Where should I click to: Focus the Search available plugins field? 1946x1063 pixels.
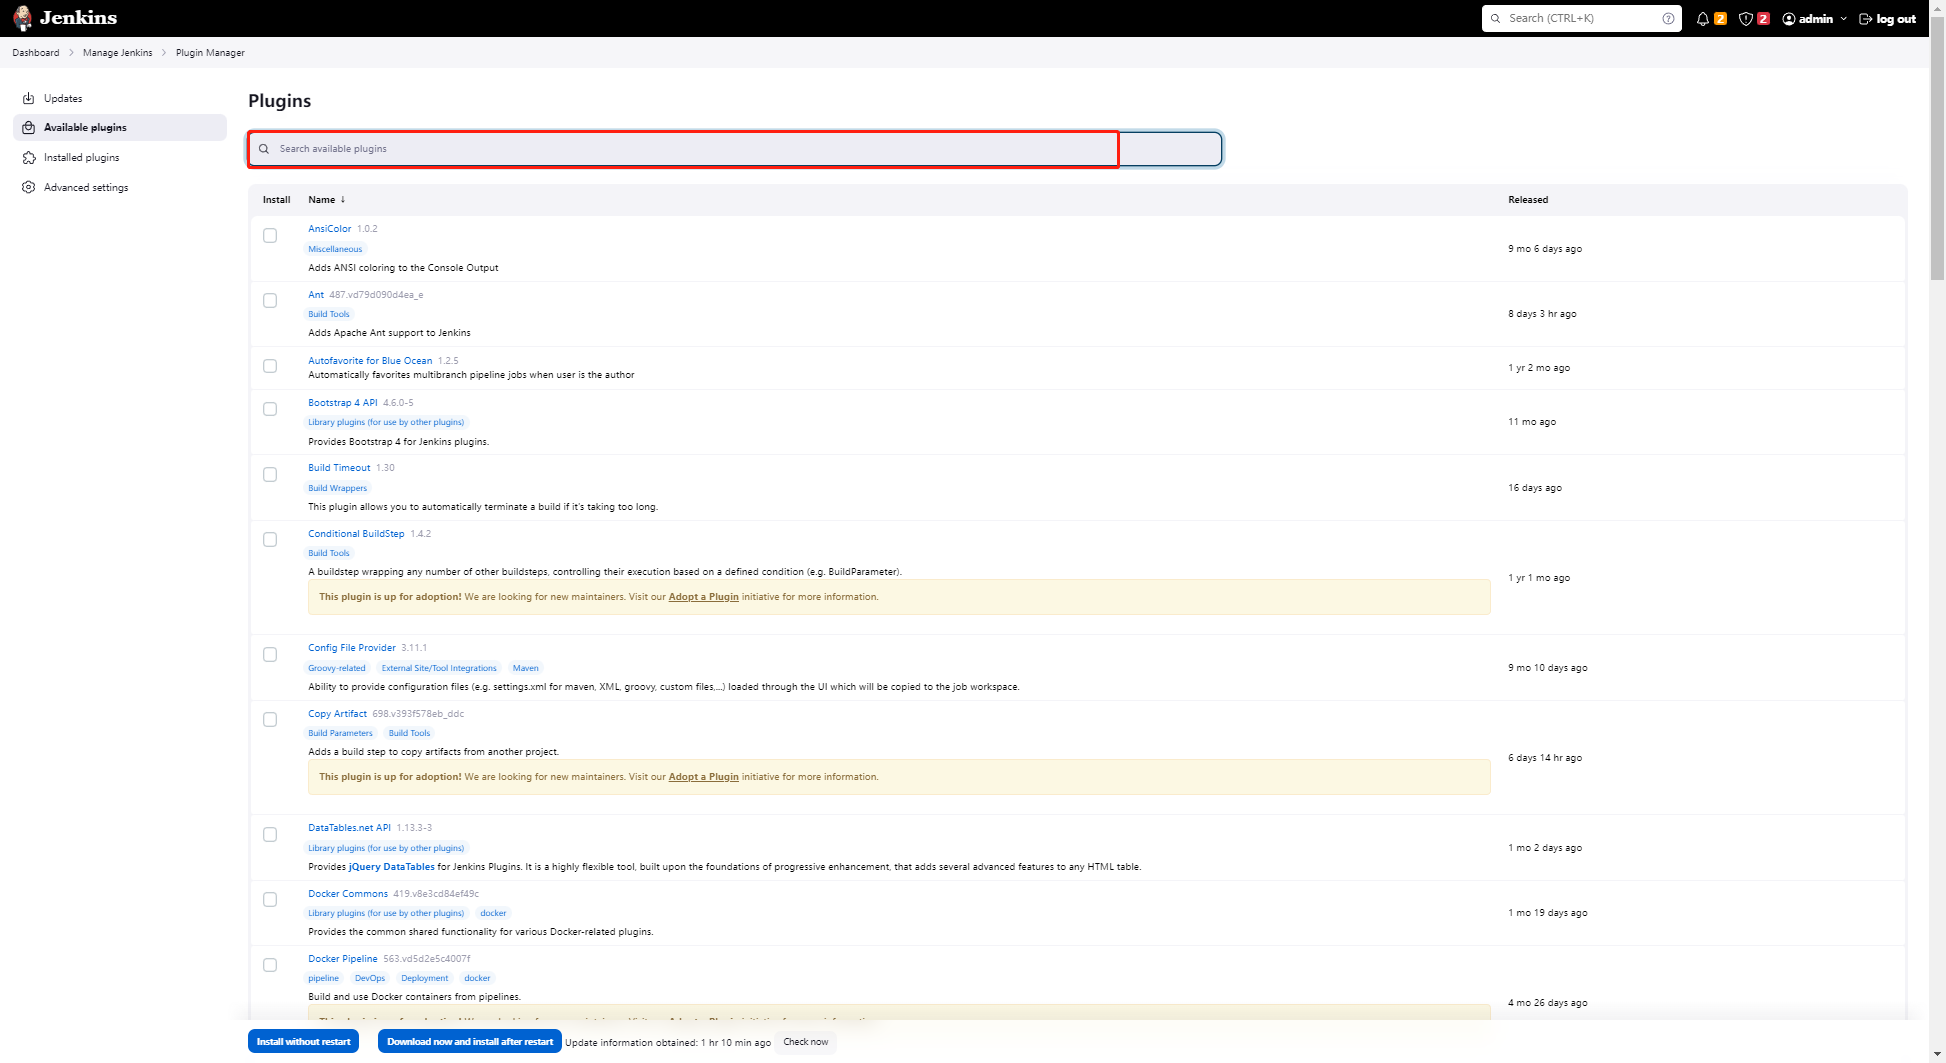coord(735,149)
